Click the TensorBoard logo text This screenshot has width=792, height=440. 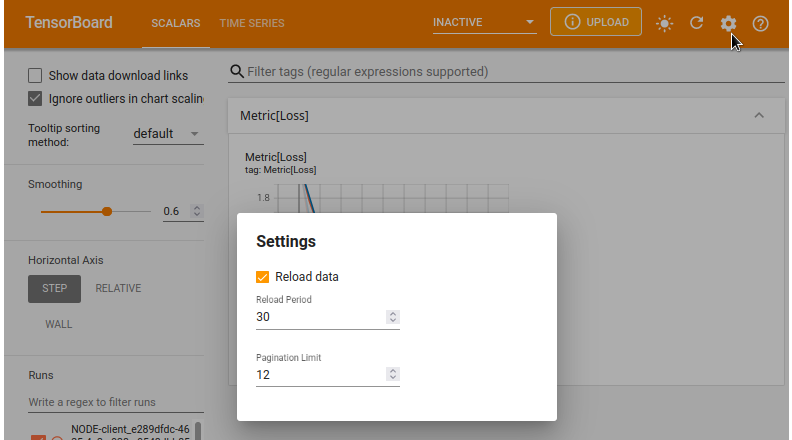[69, 23]
